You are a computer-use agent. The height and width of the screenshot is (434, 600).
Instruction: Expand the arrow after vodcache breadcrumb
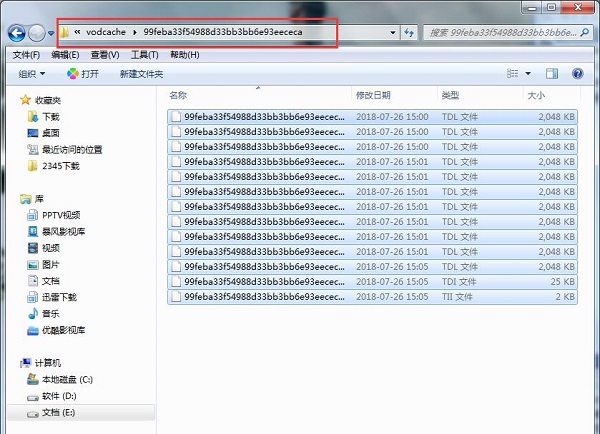click(135, 33)
